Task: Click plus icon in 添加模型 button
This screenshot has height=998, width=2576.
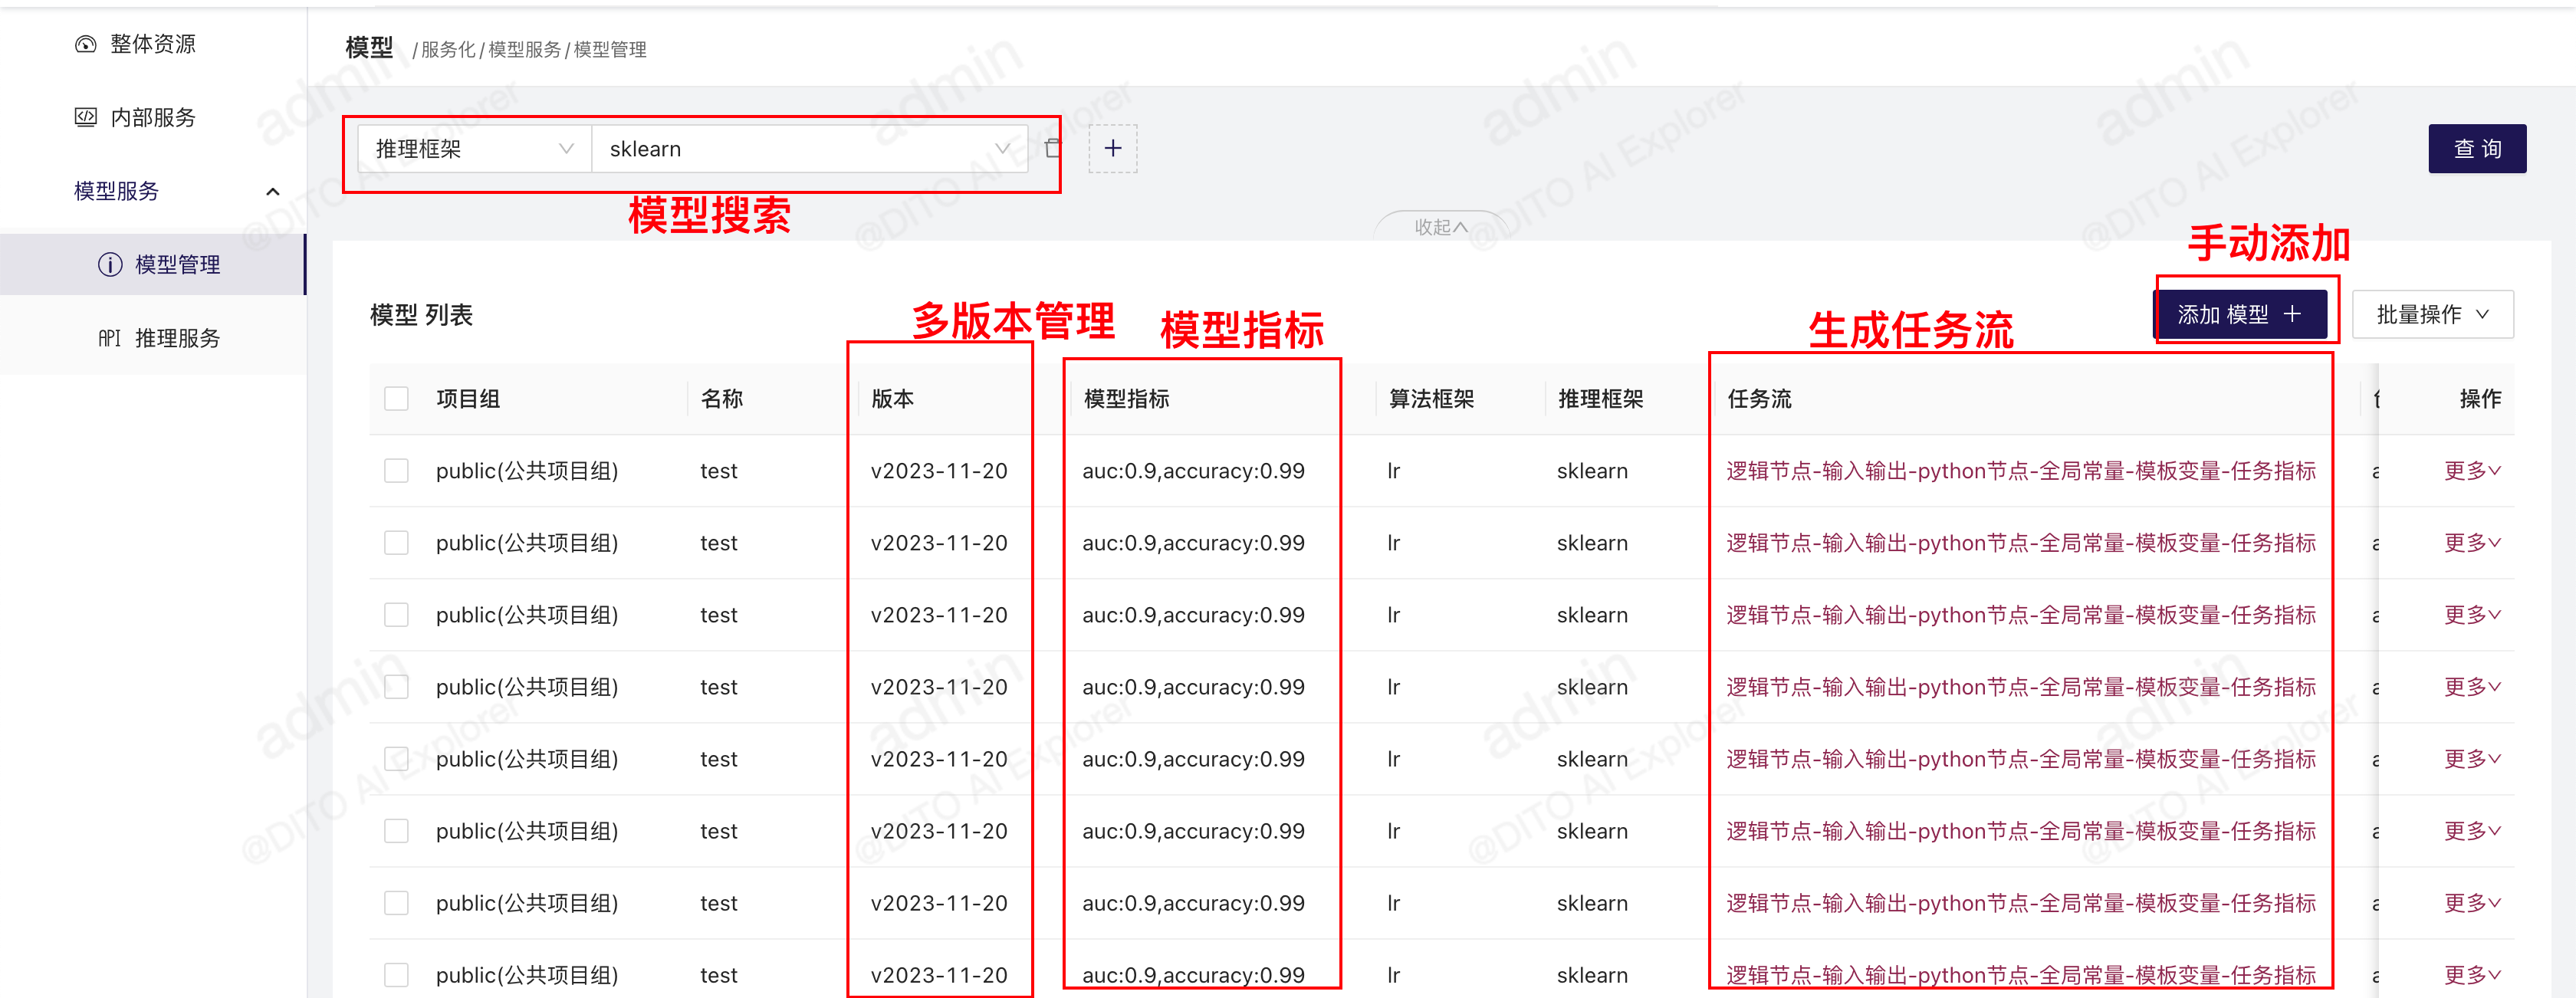Action: [x=2293, y=314]
